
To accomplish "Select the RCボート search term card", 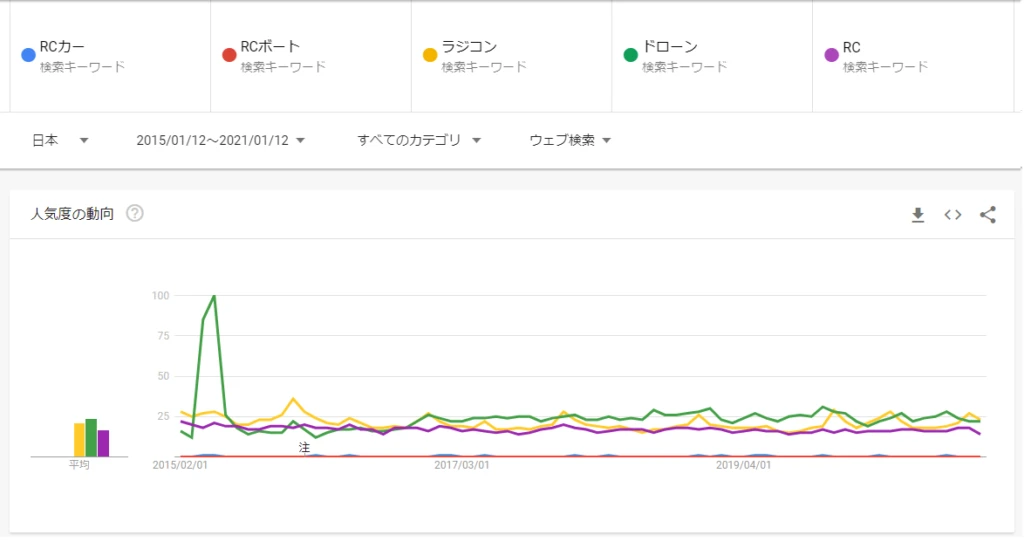I will click(311, 56).
